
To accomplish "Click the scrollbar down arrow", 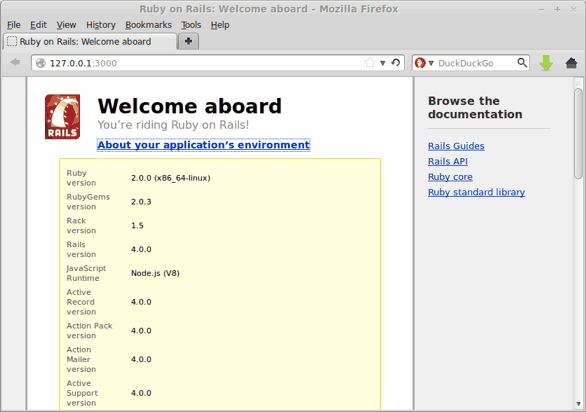I will tap(579, 405).
